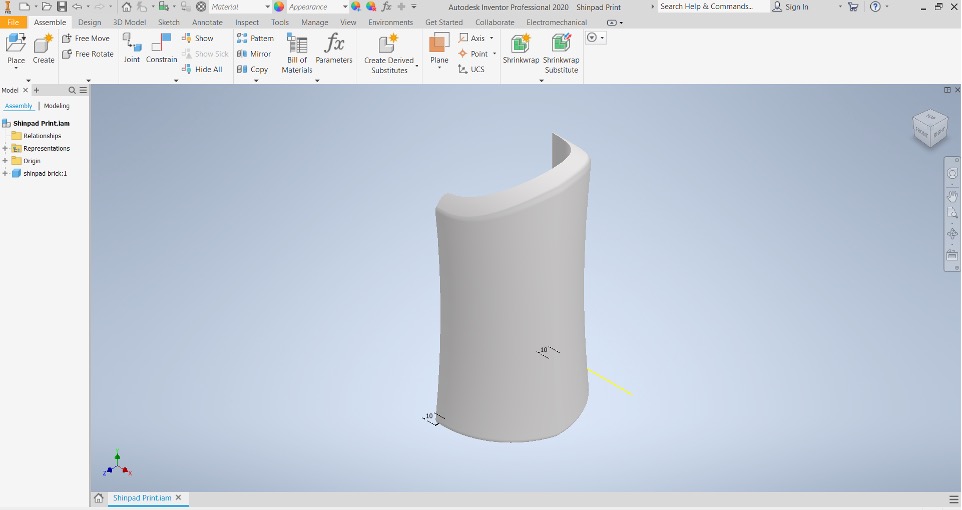Viewport: 962px width, 510px height.
Task: Click Create Derived Substitutes
Action: [389, 53]
